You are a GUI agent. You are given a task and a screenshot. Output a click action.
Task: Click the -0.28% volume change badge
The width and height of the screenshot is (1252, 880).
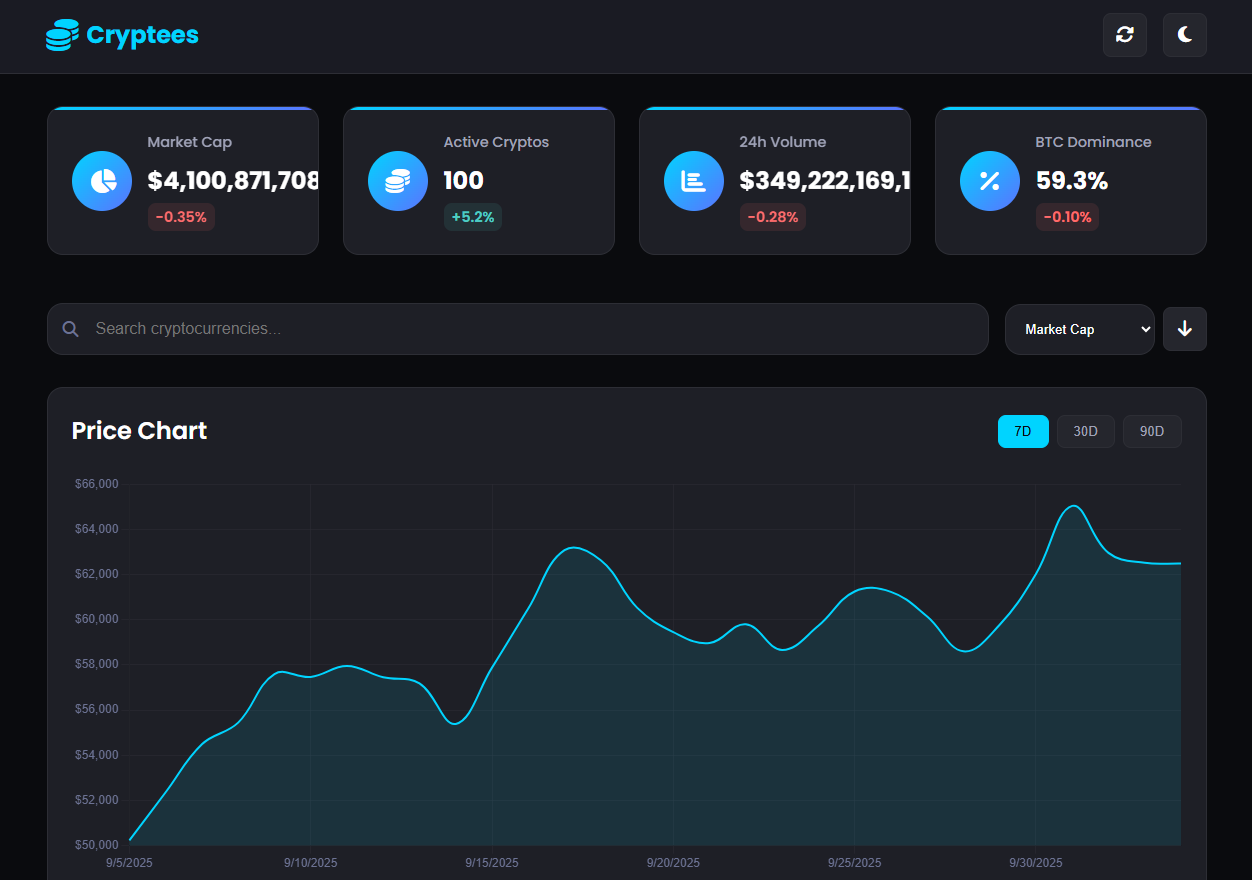click(x=773, y=217)
